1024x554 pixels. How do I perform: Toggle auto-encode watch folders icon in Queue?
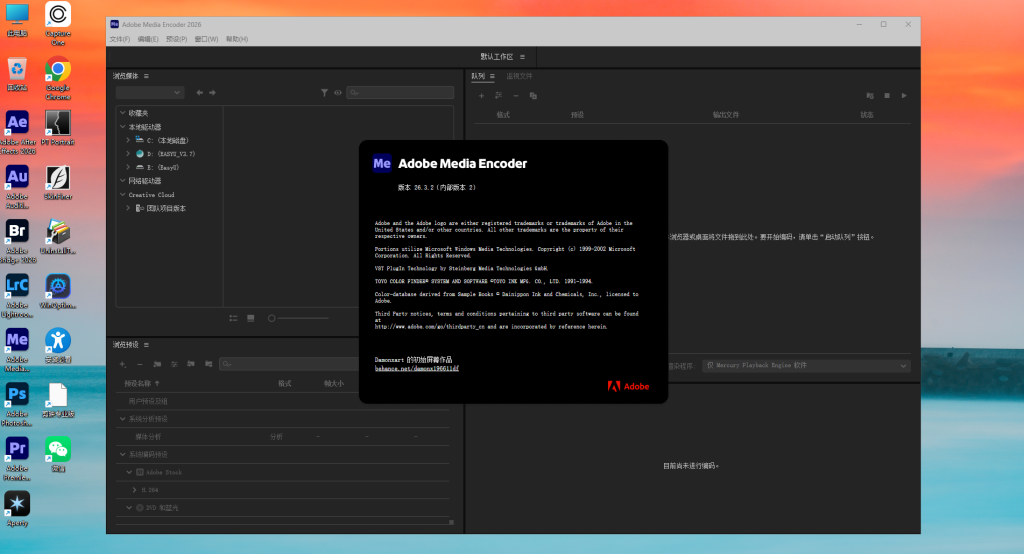pos(869,95)
